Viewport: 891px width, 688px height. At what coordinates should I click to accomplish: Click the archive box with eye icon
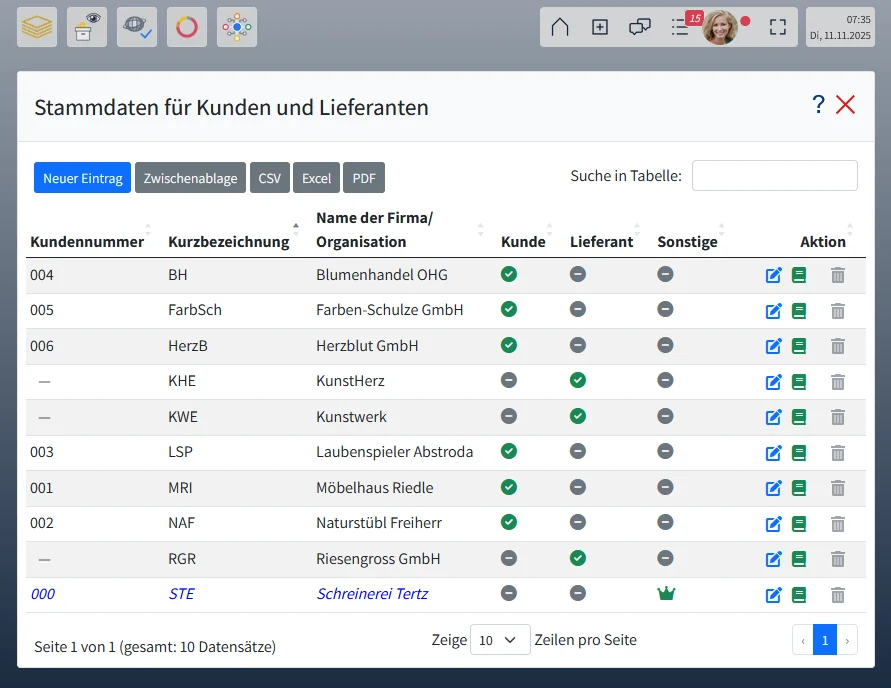pos(87,27)
